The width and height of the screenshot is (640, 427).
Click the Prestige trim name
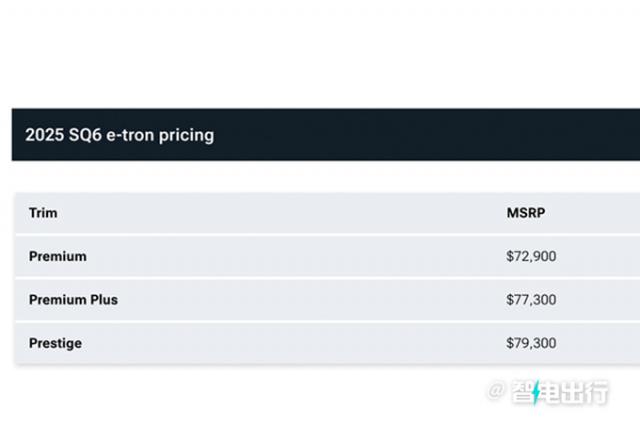[55, 343]
